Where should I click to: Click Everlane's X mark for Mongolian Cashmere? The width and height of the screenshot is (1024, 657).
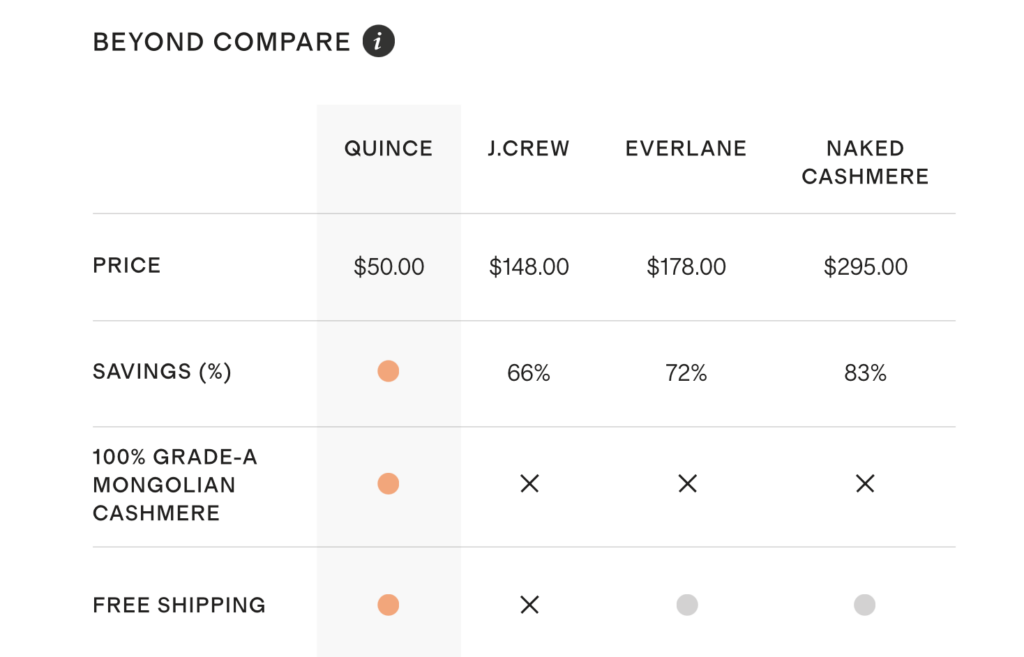pos(687,484)
